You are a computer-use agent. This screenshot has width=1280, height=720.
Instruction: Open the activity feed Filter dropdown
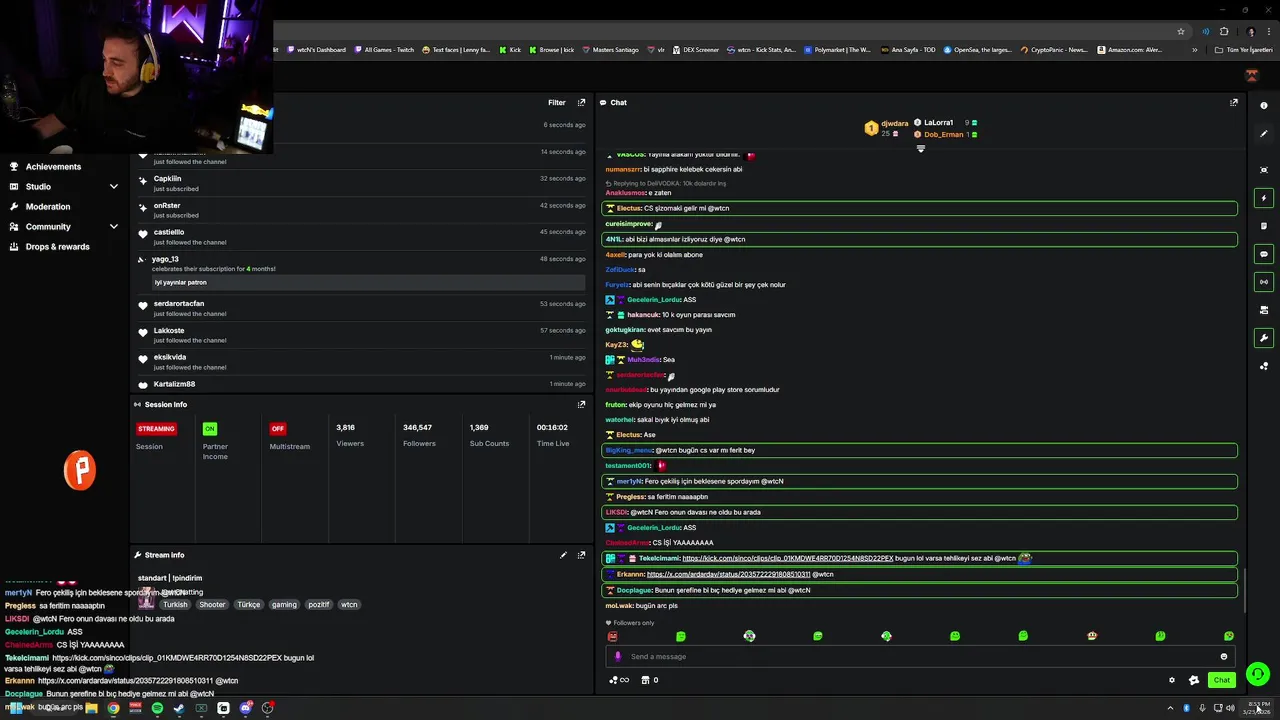(x=556, y=102)
